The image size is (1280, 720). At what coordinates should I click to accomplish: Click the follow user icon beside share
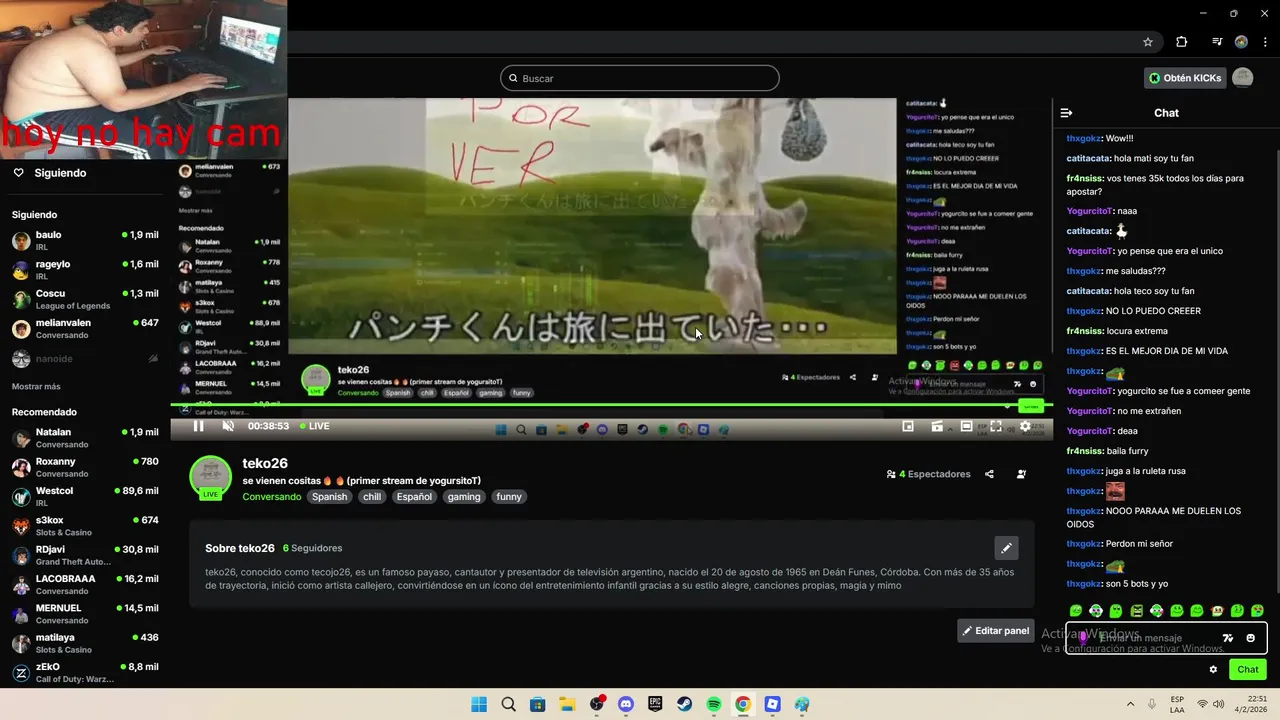[1021, 474]
